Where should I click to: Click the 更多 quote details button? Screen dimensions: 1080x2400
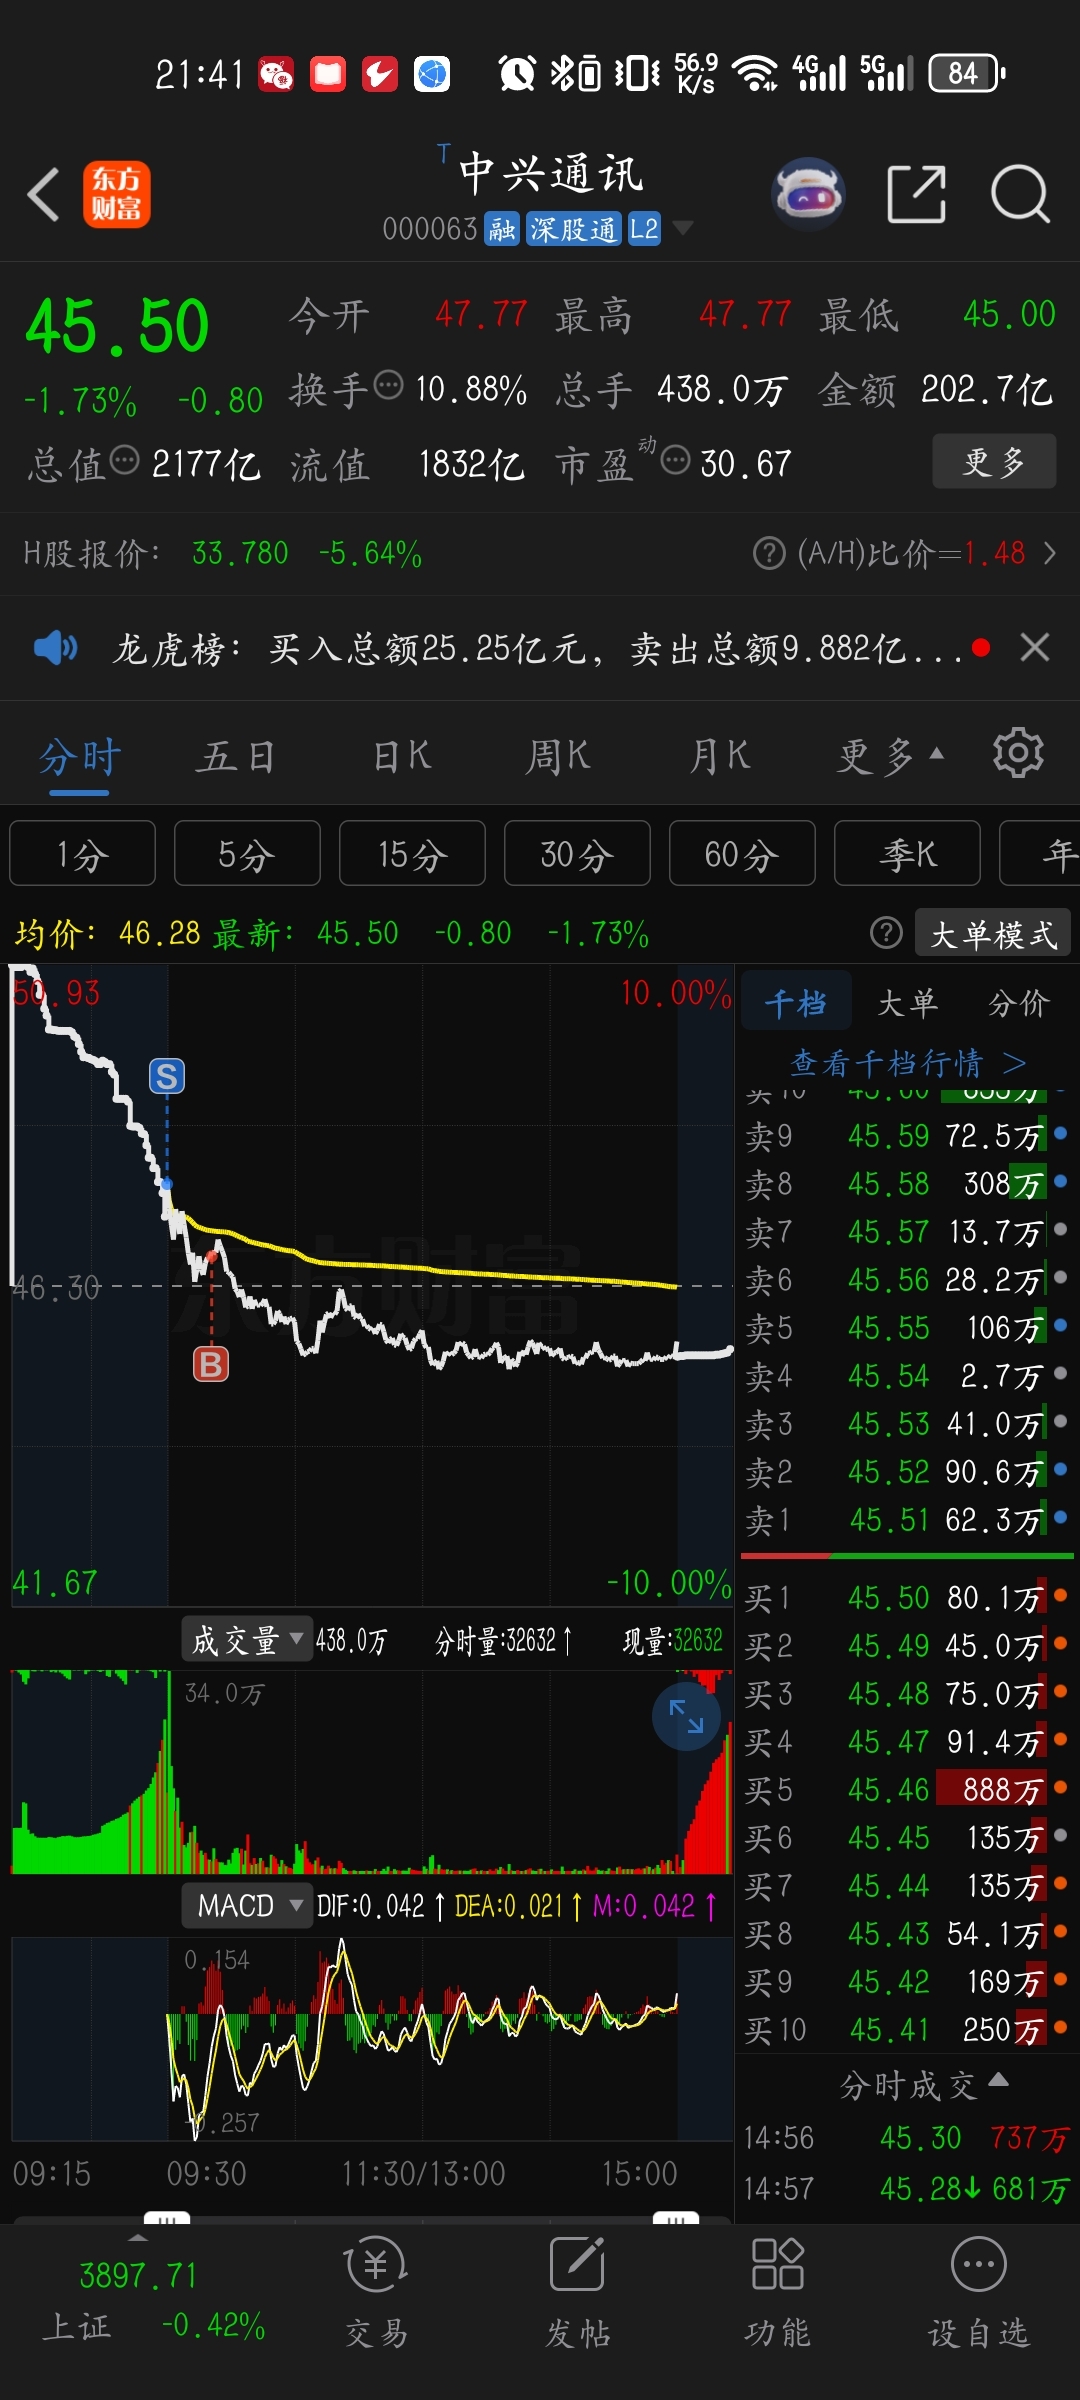point(994,461)
